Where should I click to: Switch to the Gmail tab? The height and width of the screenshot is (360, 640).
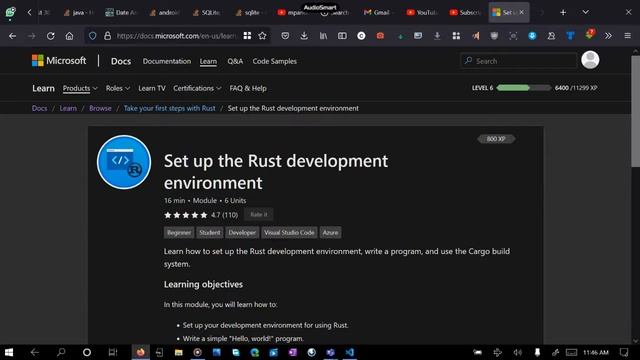[378, 12]
